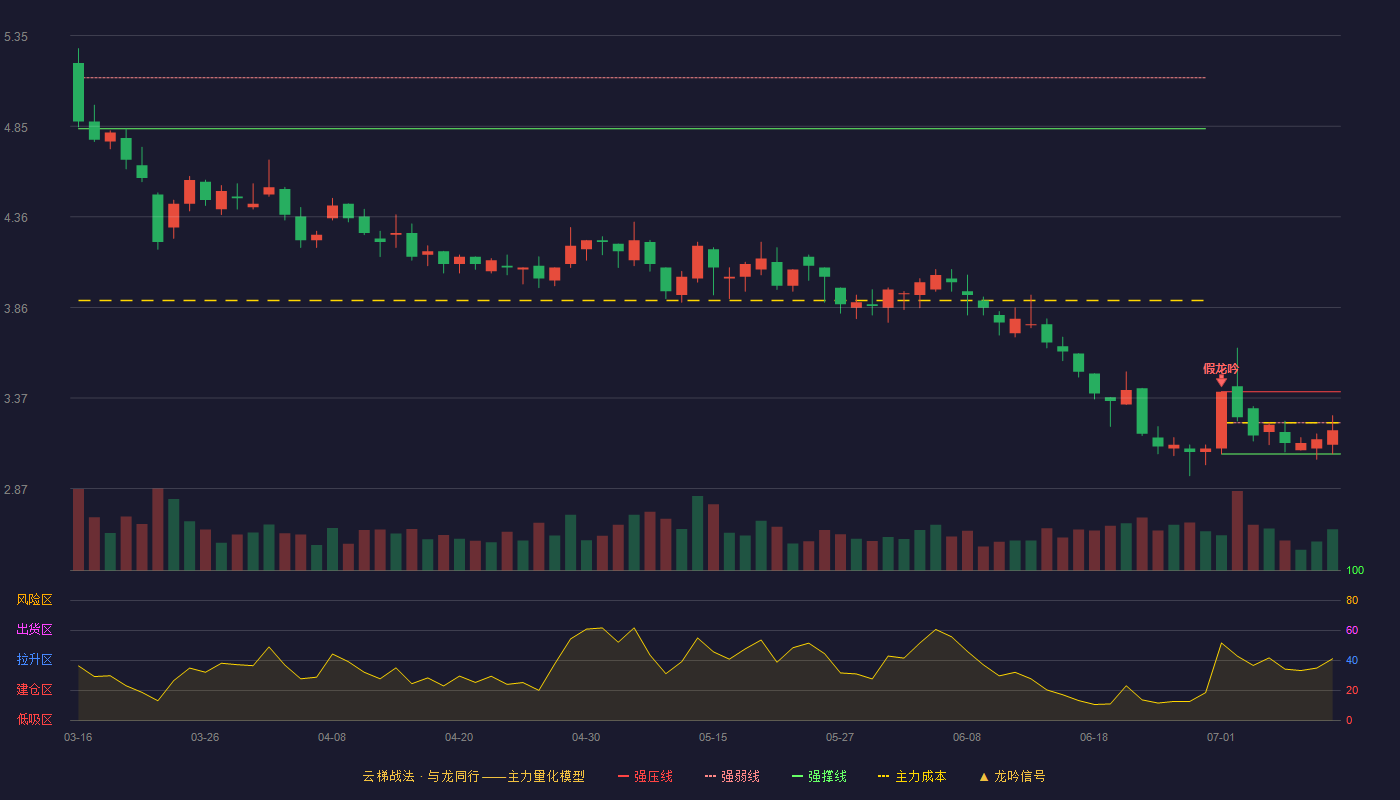Click the 假龙吟 label text
This screenshot has width=1400, height=800.
coord(1221,368)
